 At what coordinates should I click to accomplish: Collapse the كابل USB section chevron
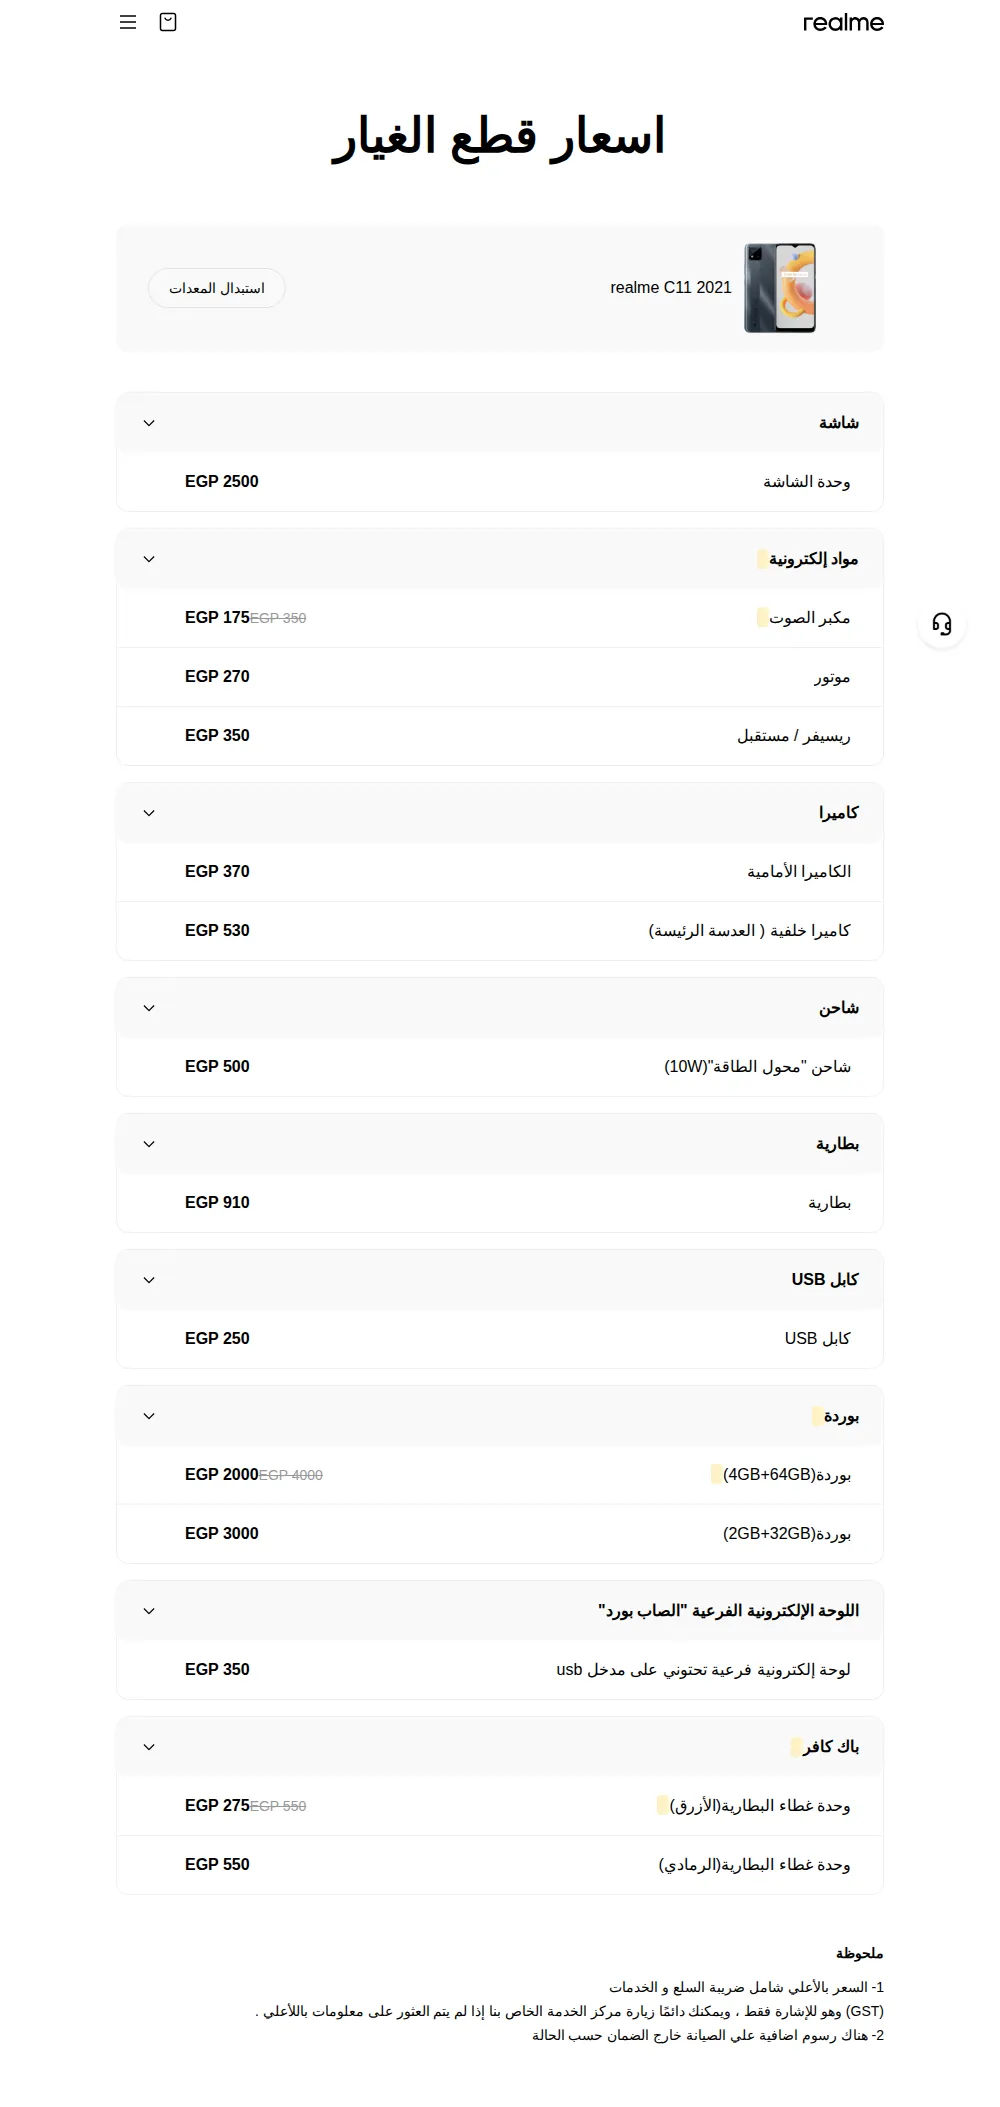pyautogui.click(x=149, y=1280)
